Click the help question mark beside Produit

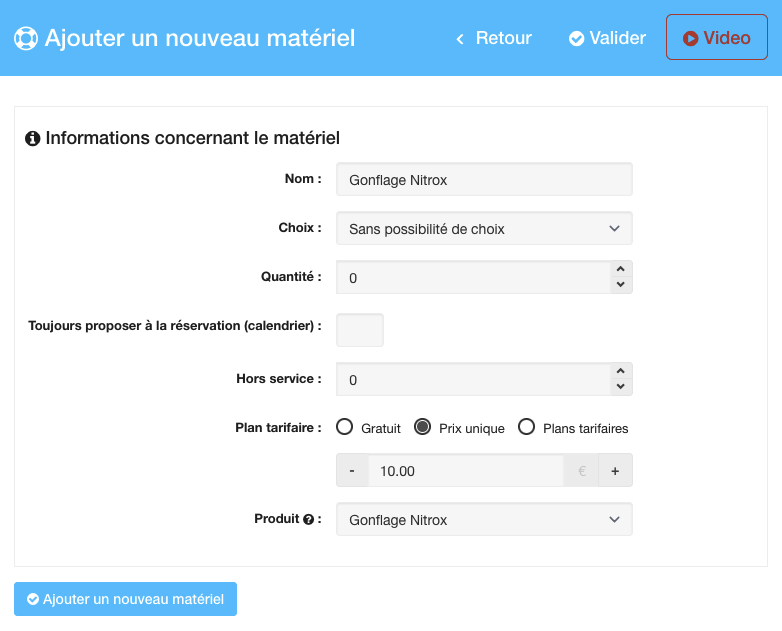[308, 520]
